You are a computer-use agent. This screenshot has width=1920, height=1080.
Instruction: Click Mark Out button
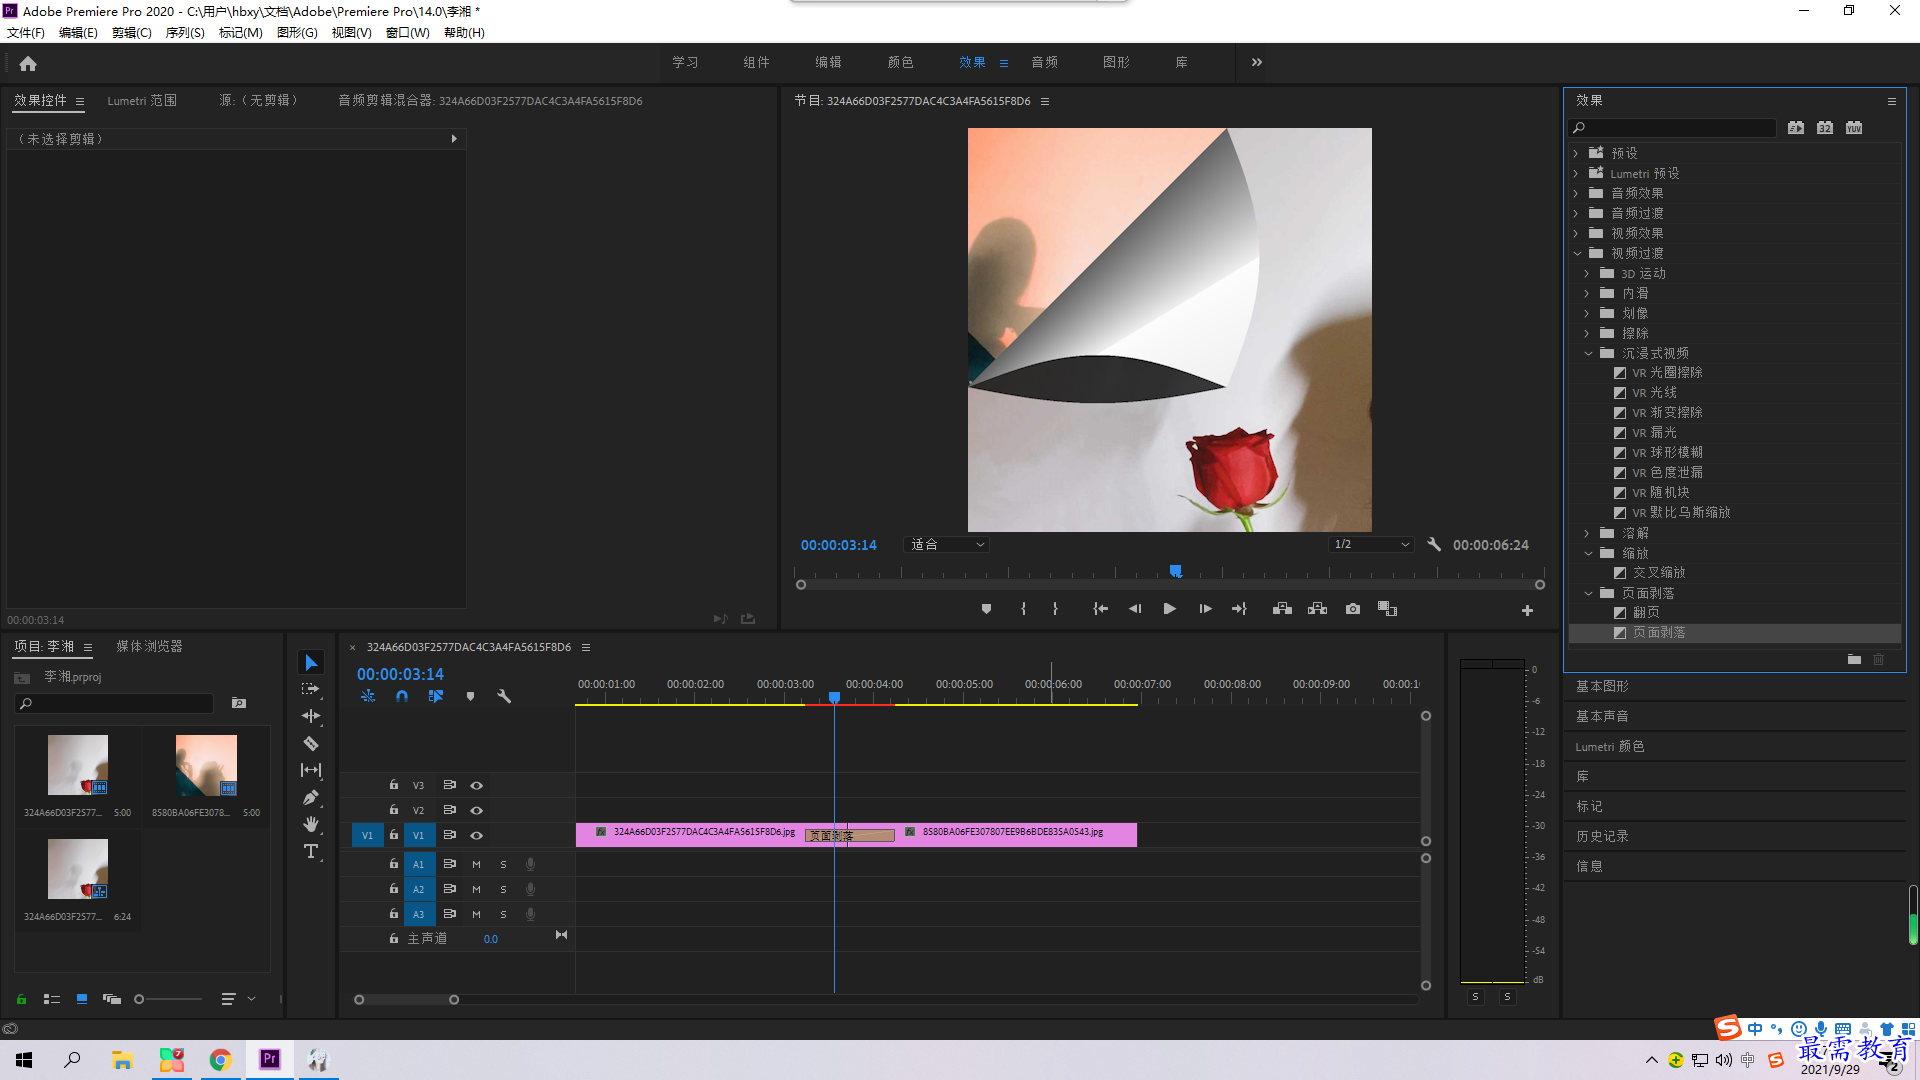tap(1055, 609)
